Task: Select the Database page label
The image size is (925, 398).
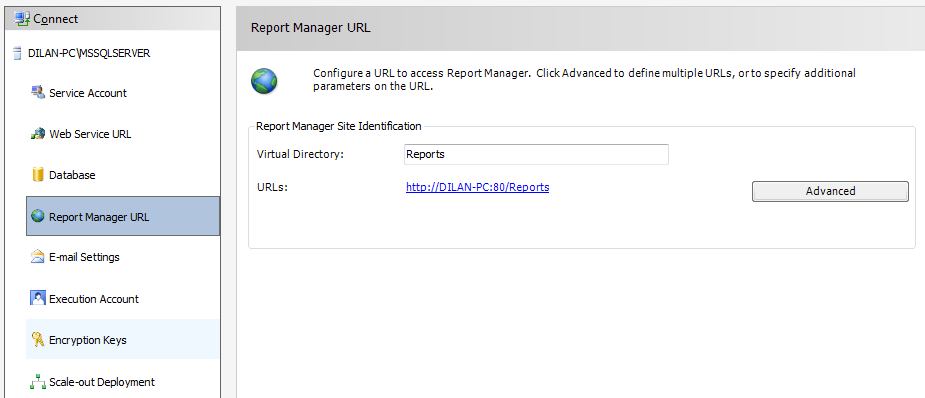Action: (x=72, y=175)
